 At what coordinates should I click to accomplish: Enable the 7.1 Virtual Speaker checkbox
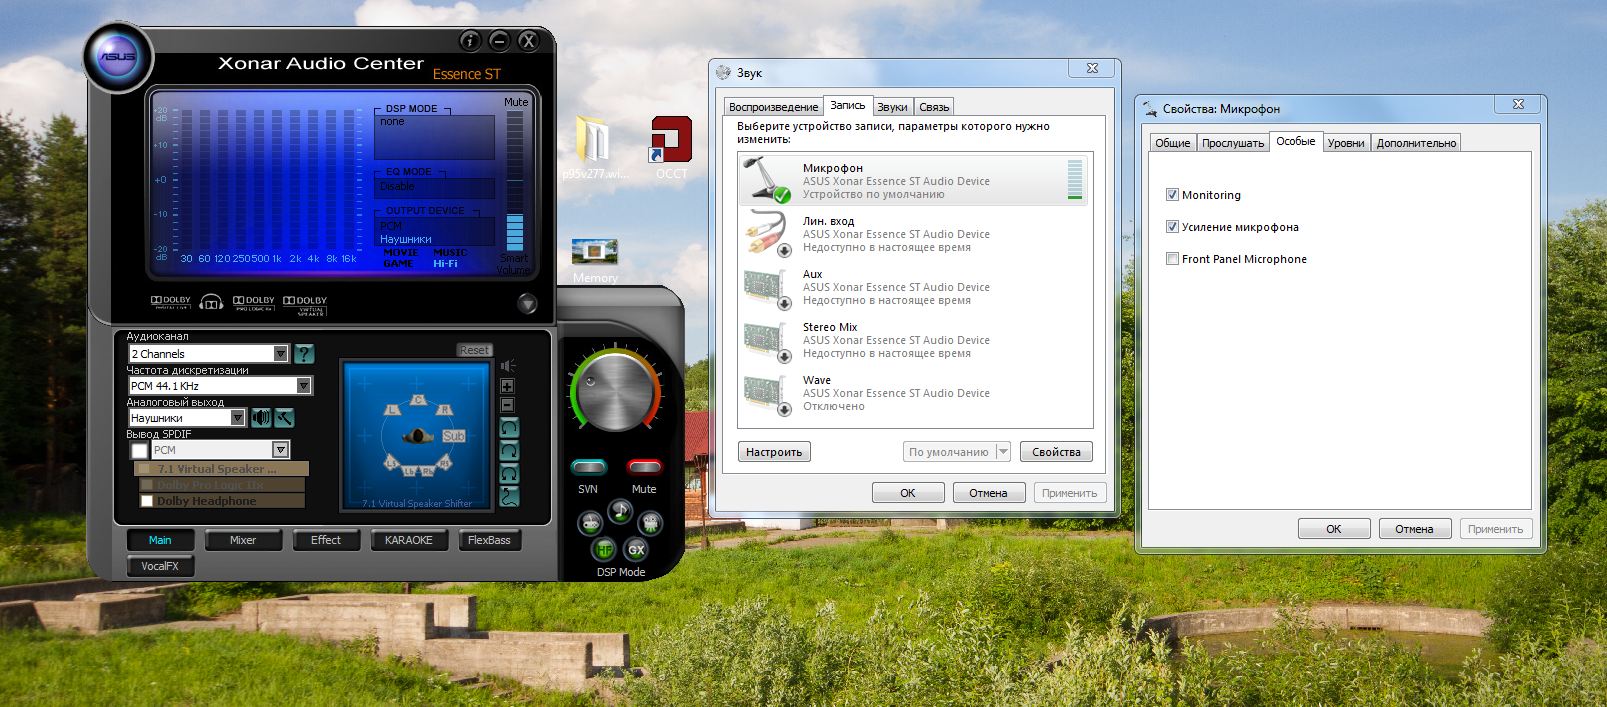(145, 469)
